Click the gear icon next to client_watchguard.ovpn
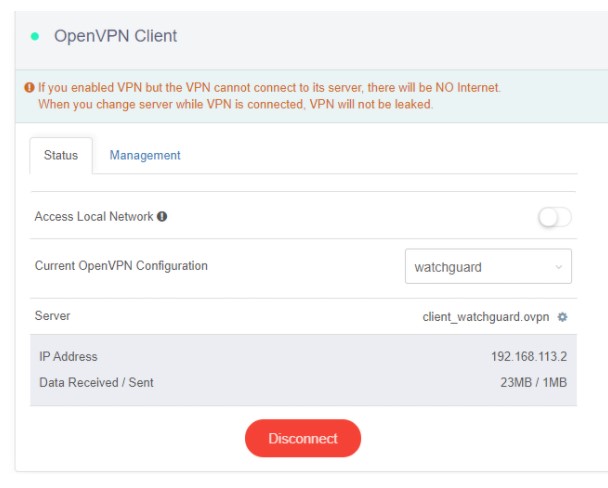Viewport: 608px width, 488px height. (562, 317)
